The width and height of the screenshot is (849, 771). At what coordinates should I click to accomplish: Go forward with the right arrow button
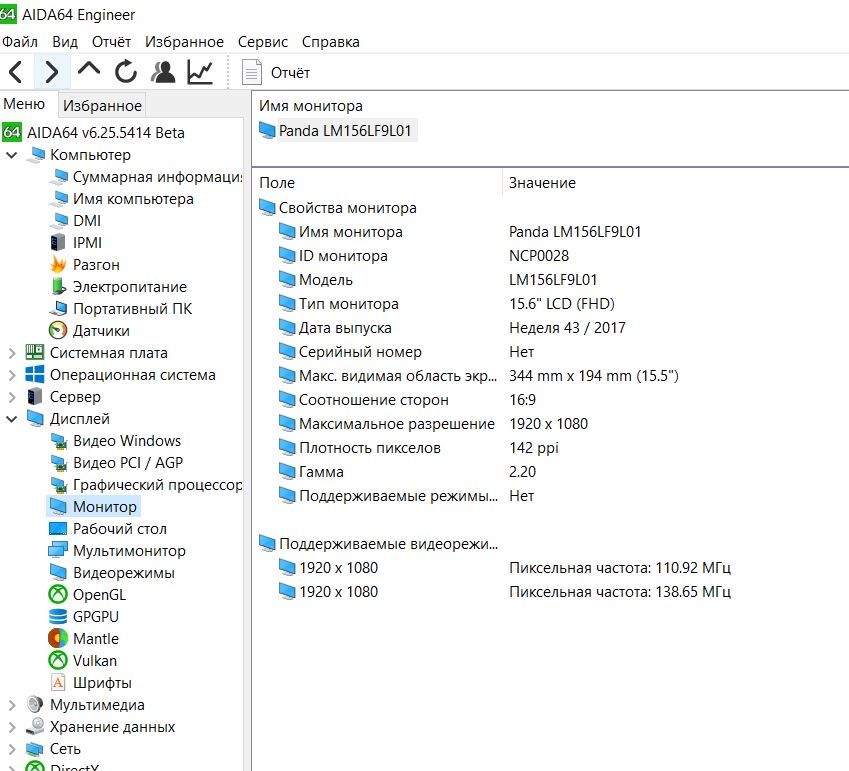pyautogui.click(x=52, y=72)
